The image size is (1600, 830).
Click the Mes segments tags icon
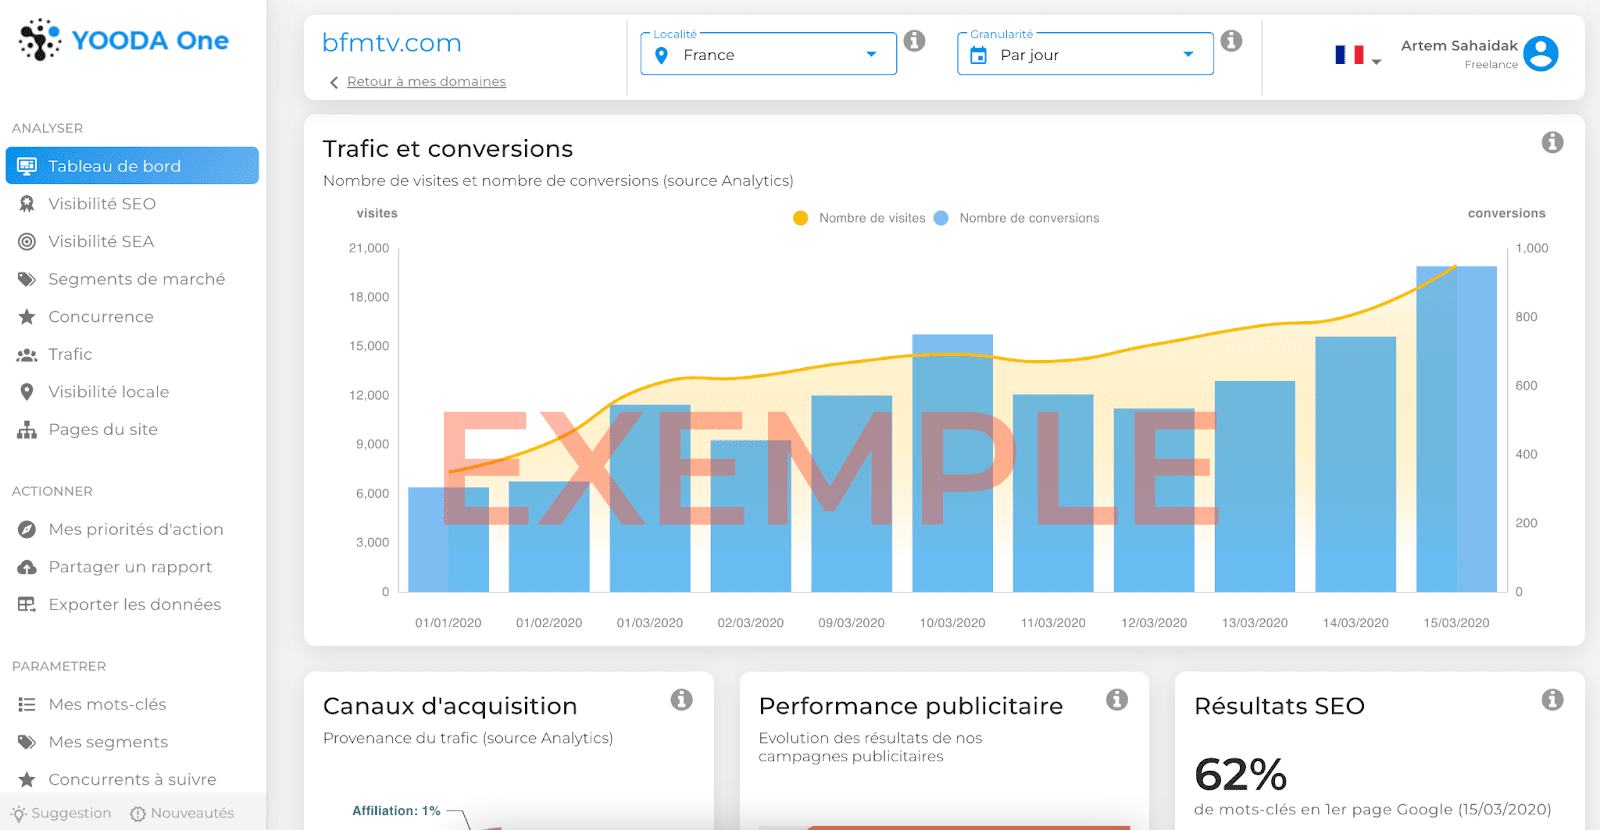pos(27,742)
